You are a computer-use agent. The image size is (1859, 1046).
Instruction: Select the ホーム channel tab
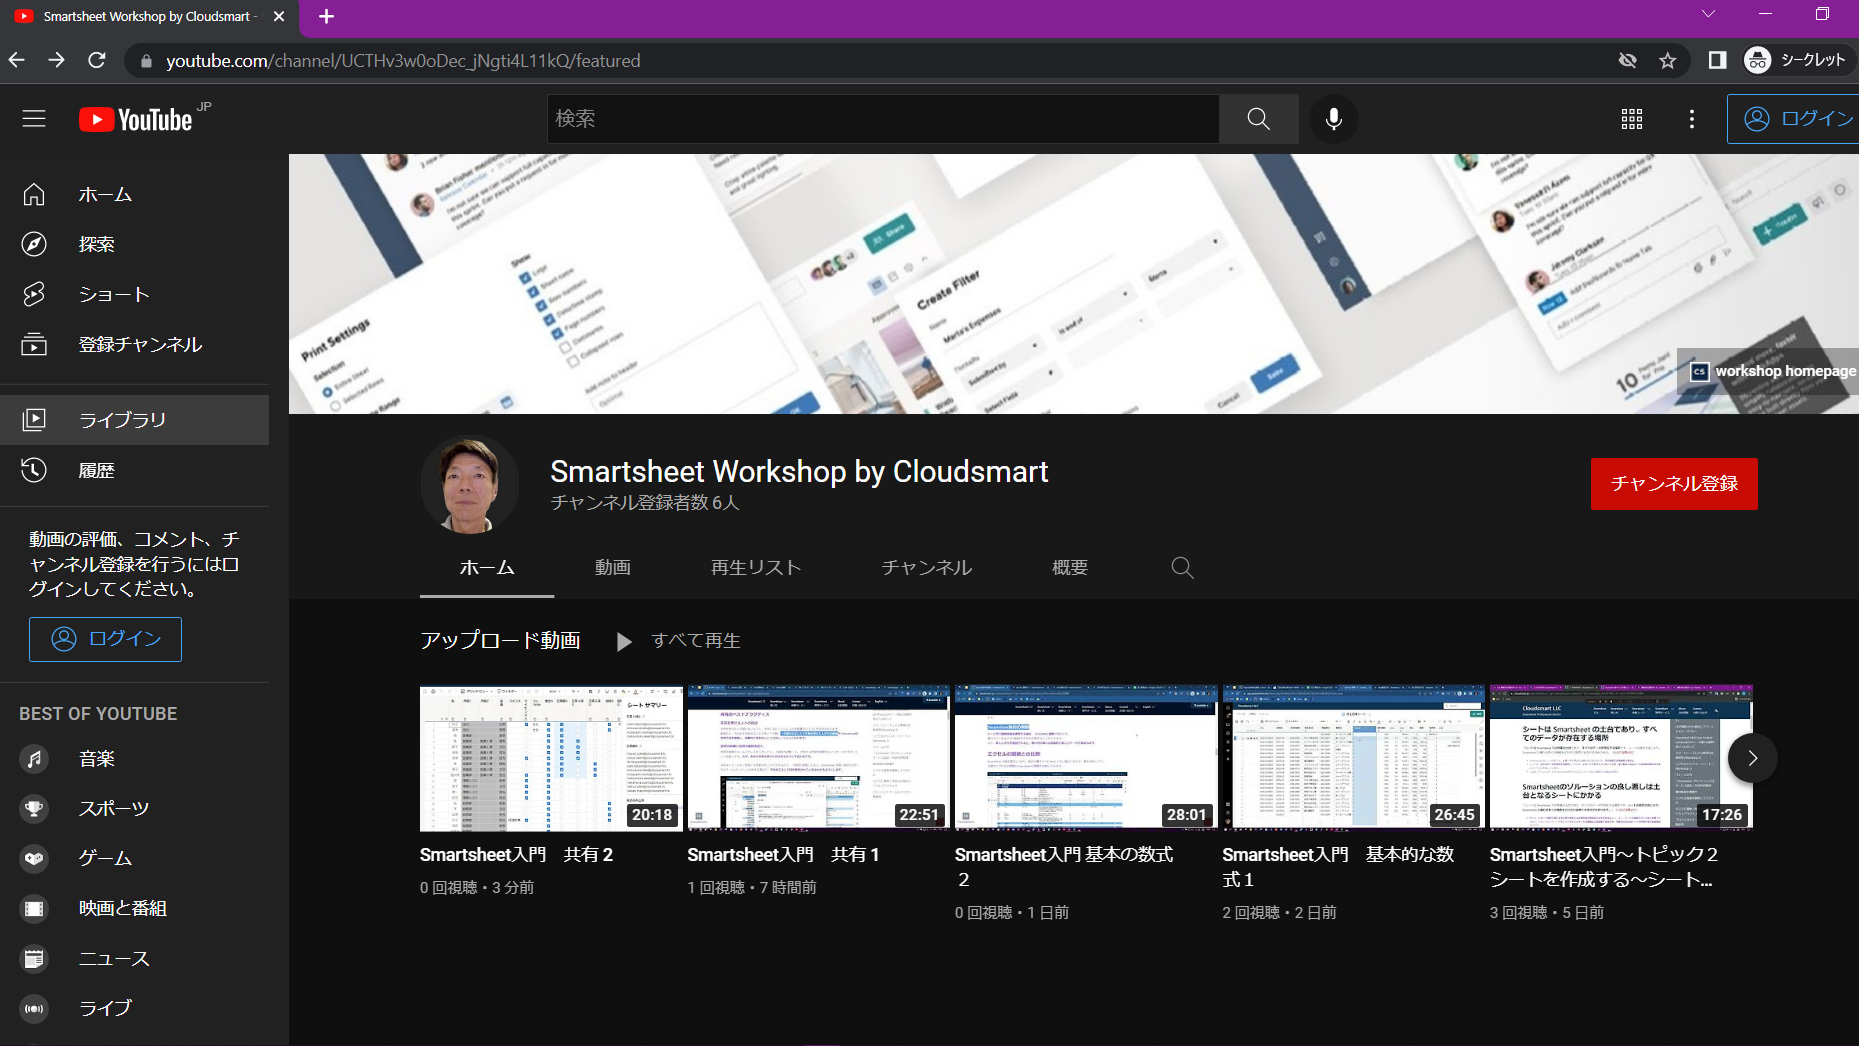click(487, 568)
